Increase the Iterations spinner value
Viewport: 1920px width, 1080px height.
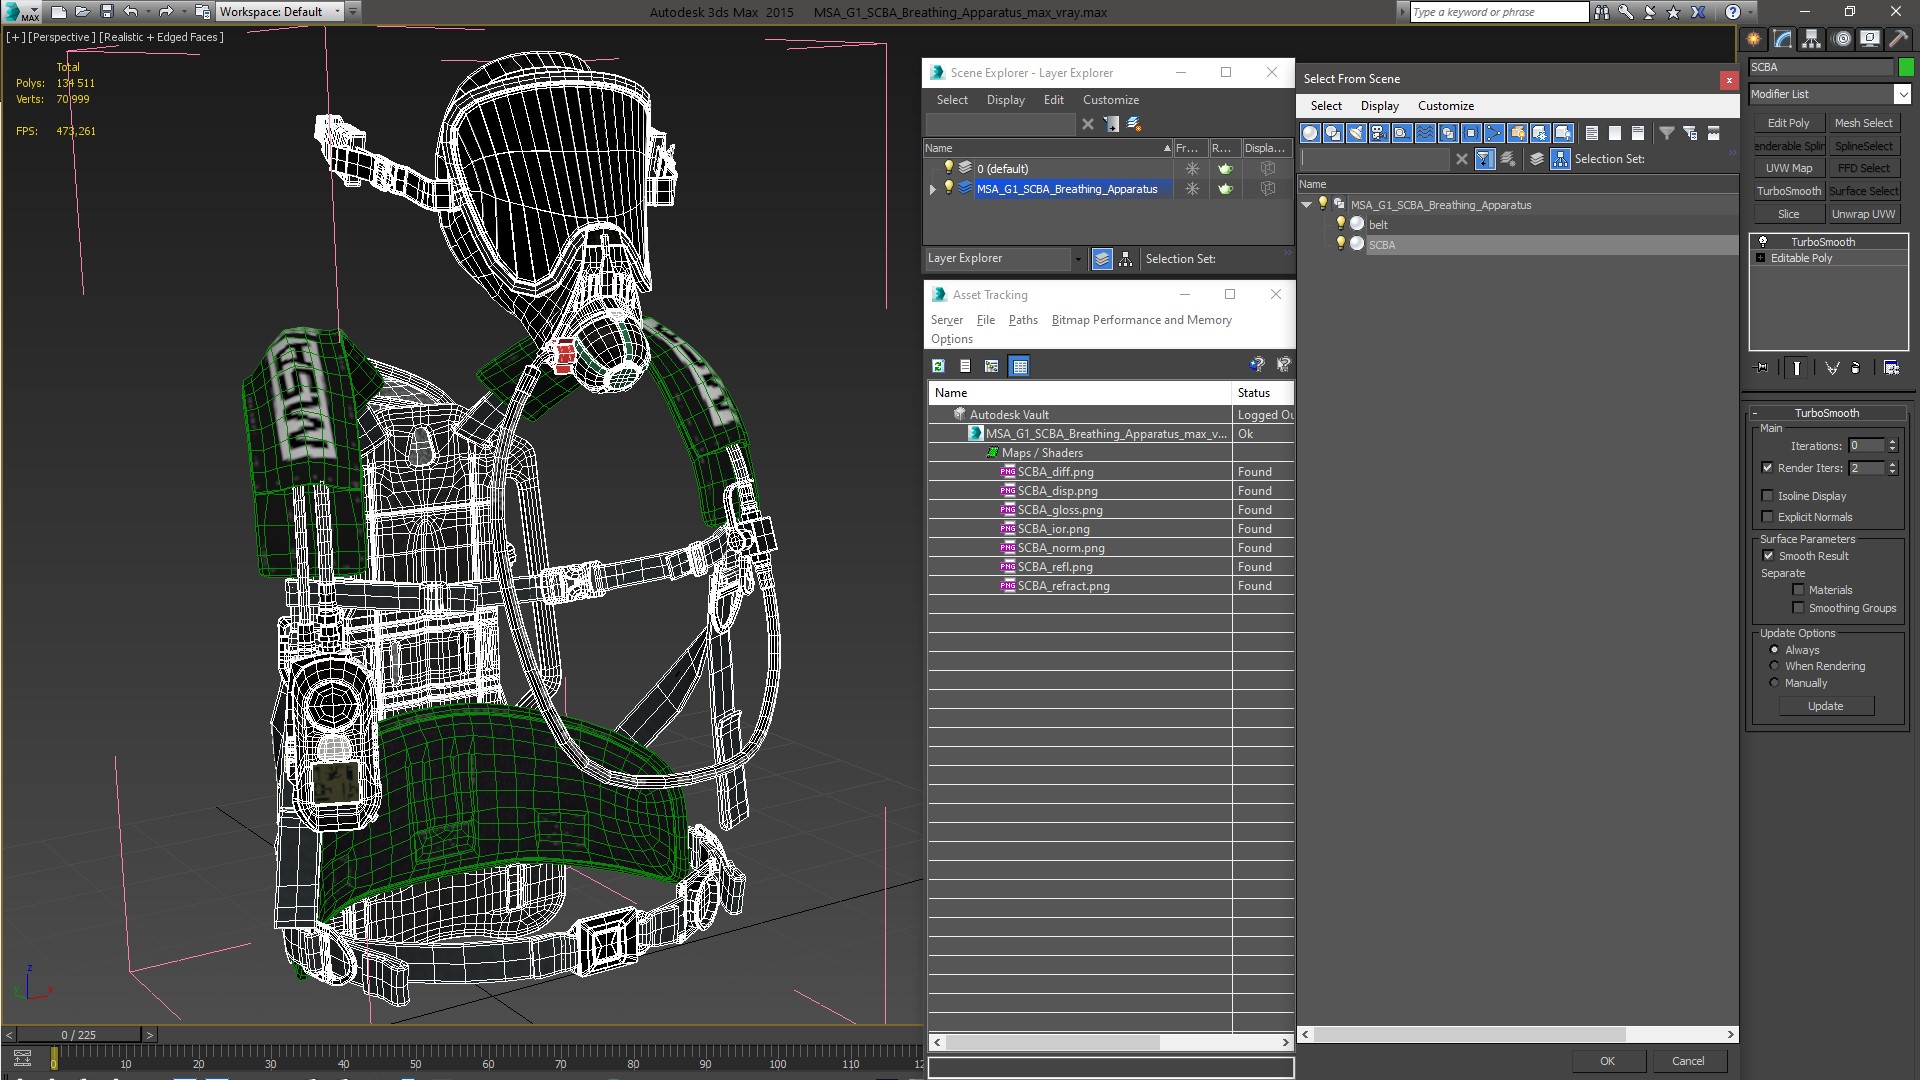1892,442
